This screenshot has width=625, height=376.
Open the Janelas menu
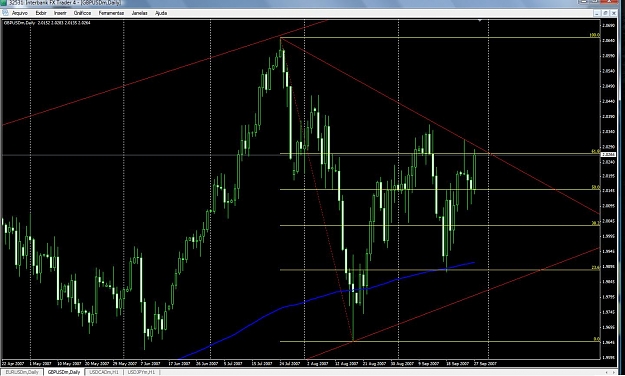click(140, 13)
